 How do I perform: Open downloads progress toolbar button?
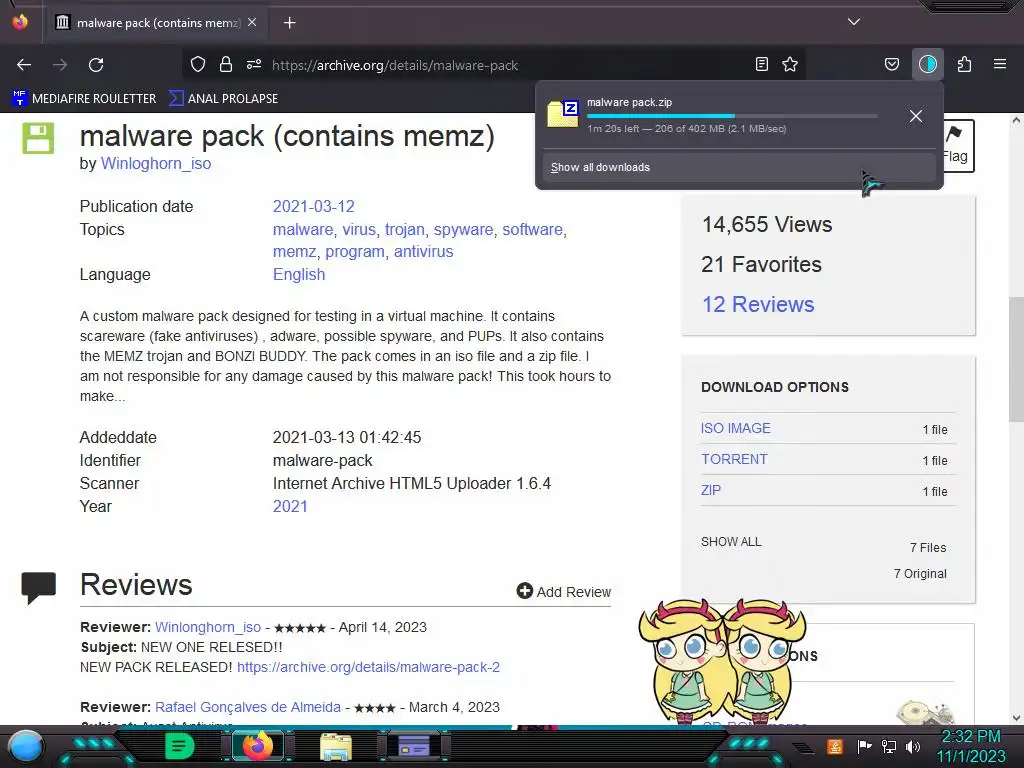coord(928,64)
